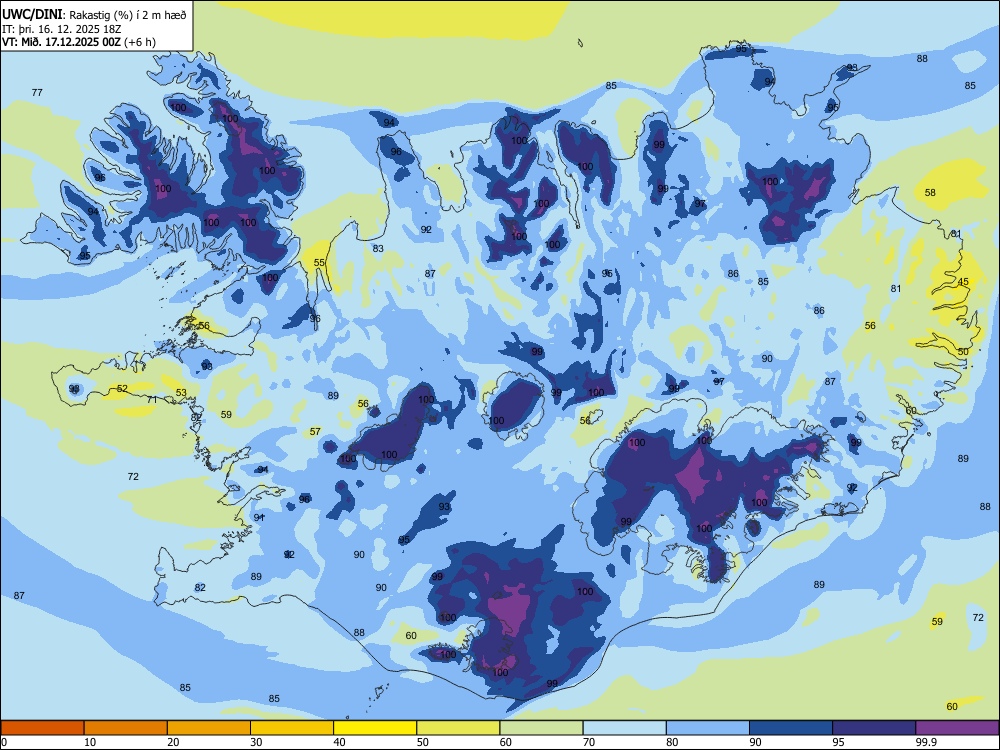1000x750 pixels.
Task: Click the legend label '40'
Action: 340,742
